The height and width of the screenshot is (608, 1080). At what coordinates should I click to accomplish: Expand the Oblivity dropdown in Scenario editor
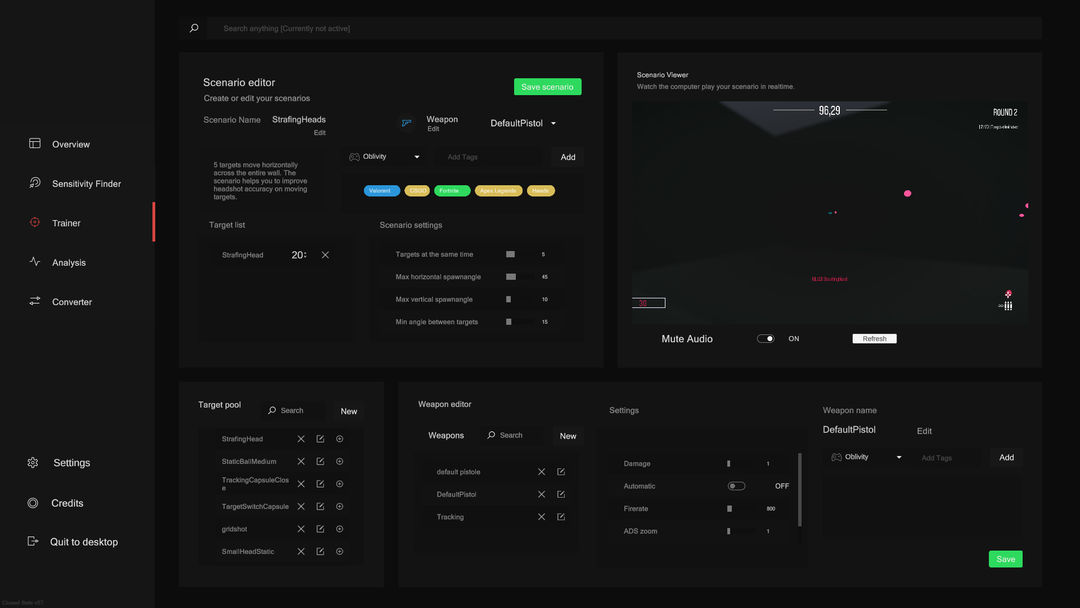(x=417, y=157)
